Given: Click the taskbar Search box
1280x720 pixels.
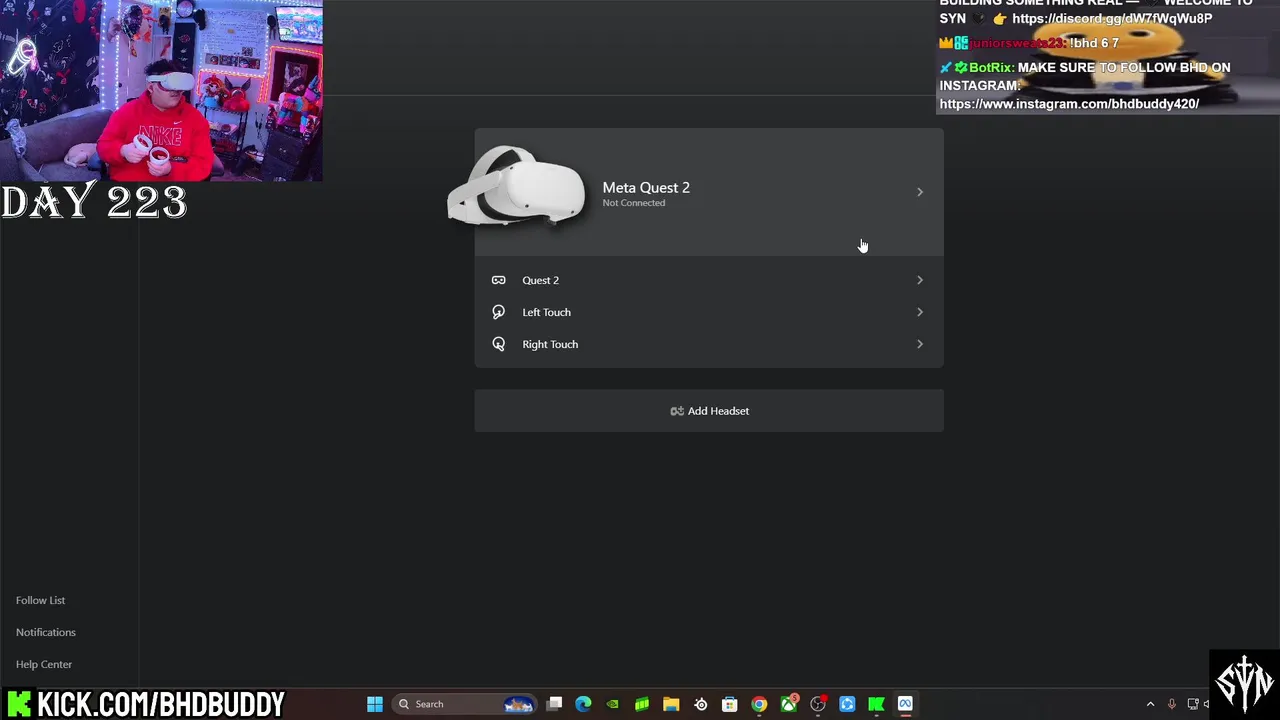Looking at the screenshot, I should point(466,704).
